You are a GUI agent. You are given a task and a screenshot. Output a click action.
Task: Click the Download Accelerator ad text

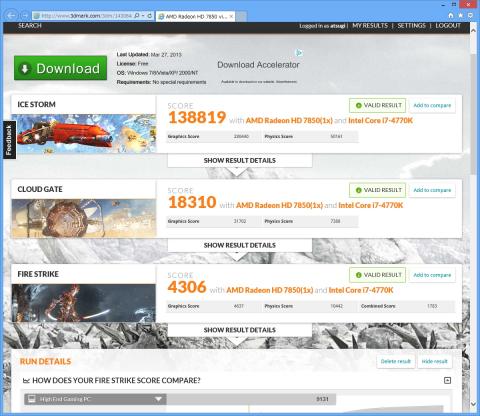258,65
